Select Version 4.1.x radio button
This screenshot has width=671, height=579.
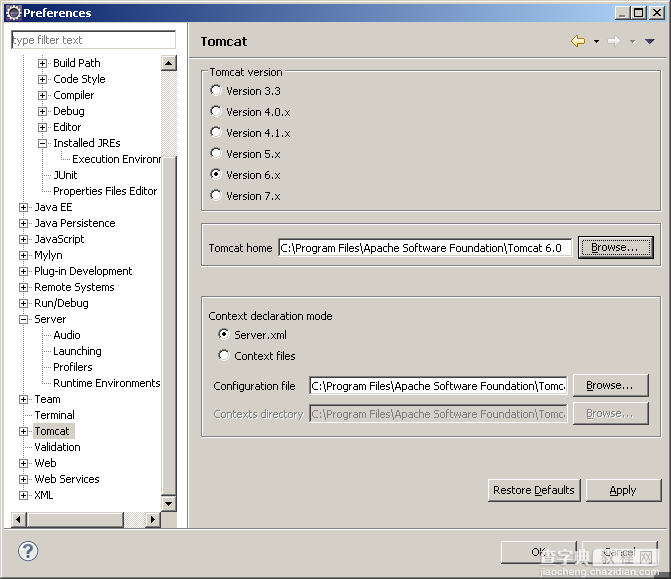(216, 132)
